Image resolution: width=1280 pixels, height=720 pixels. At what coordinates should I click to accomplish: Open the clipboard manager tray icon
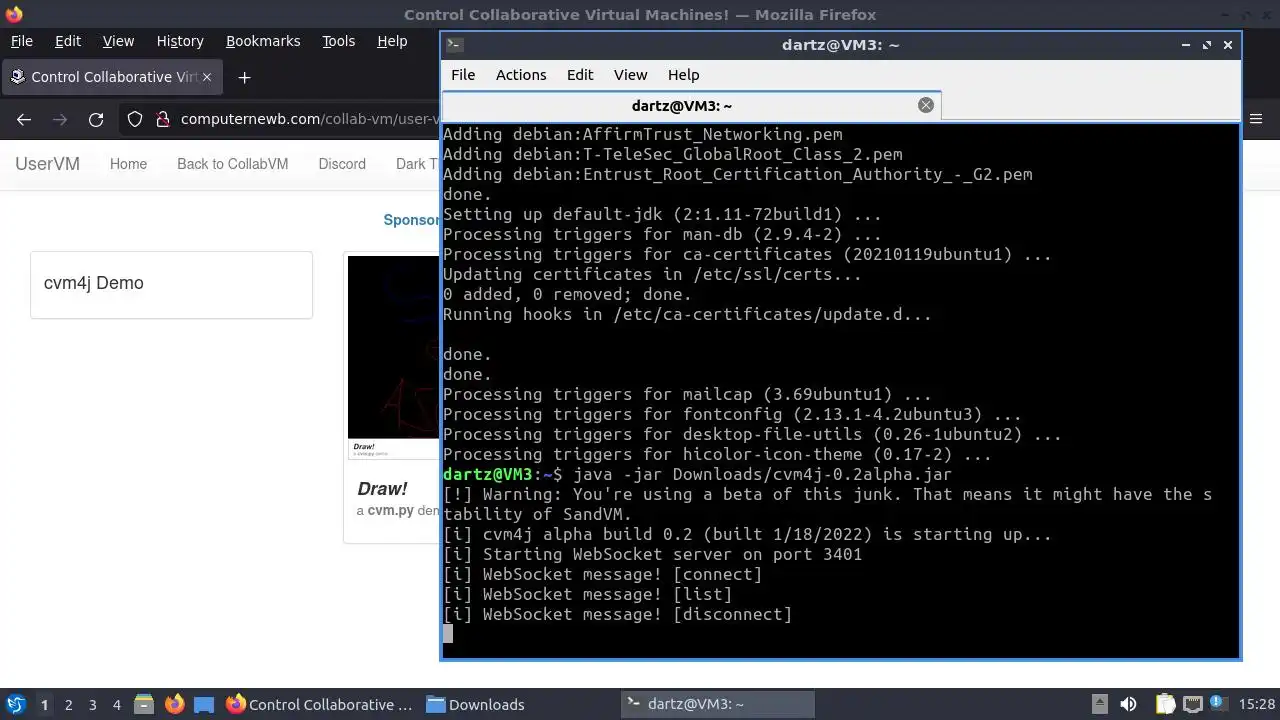1164,704
